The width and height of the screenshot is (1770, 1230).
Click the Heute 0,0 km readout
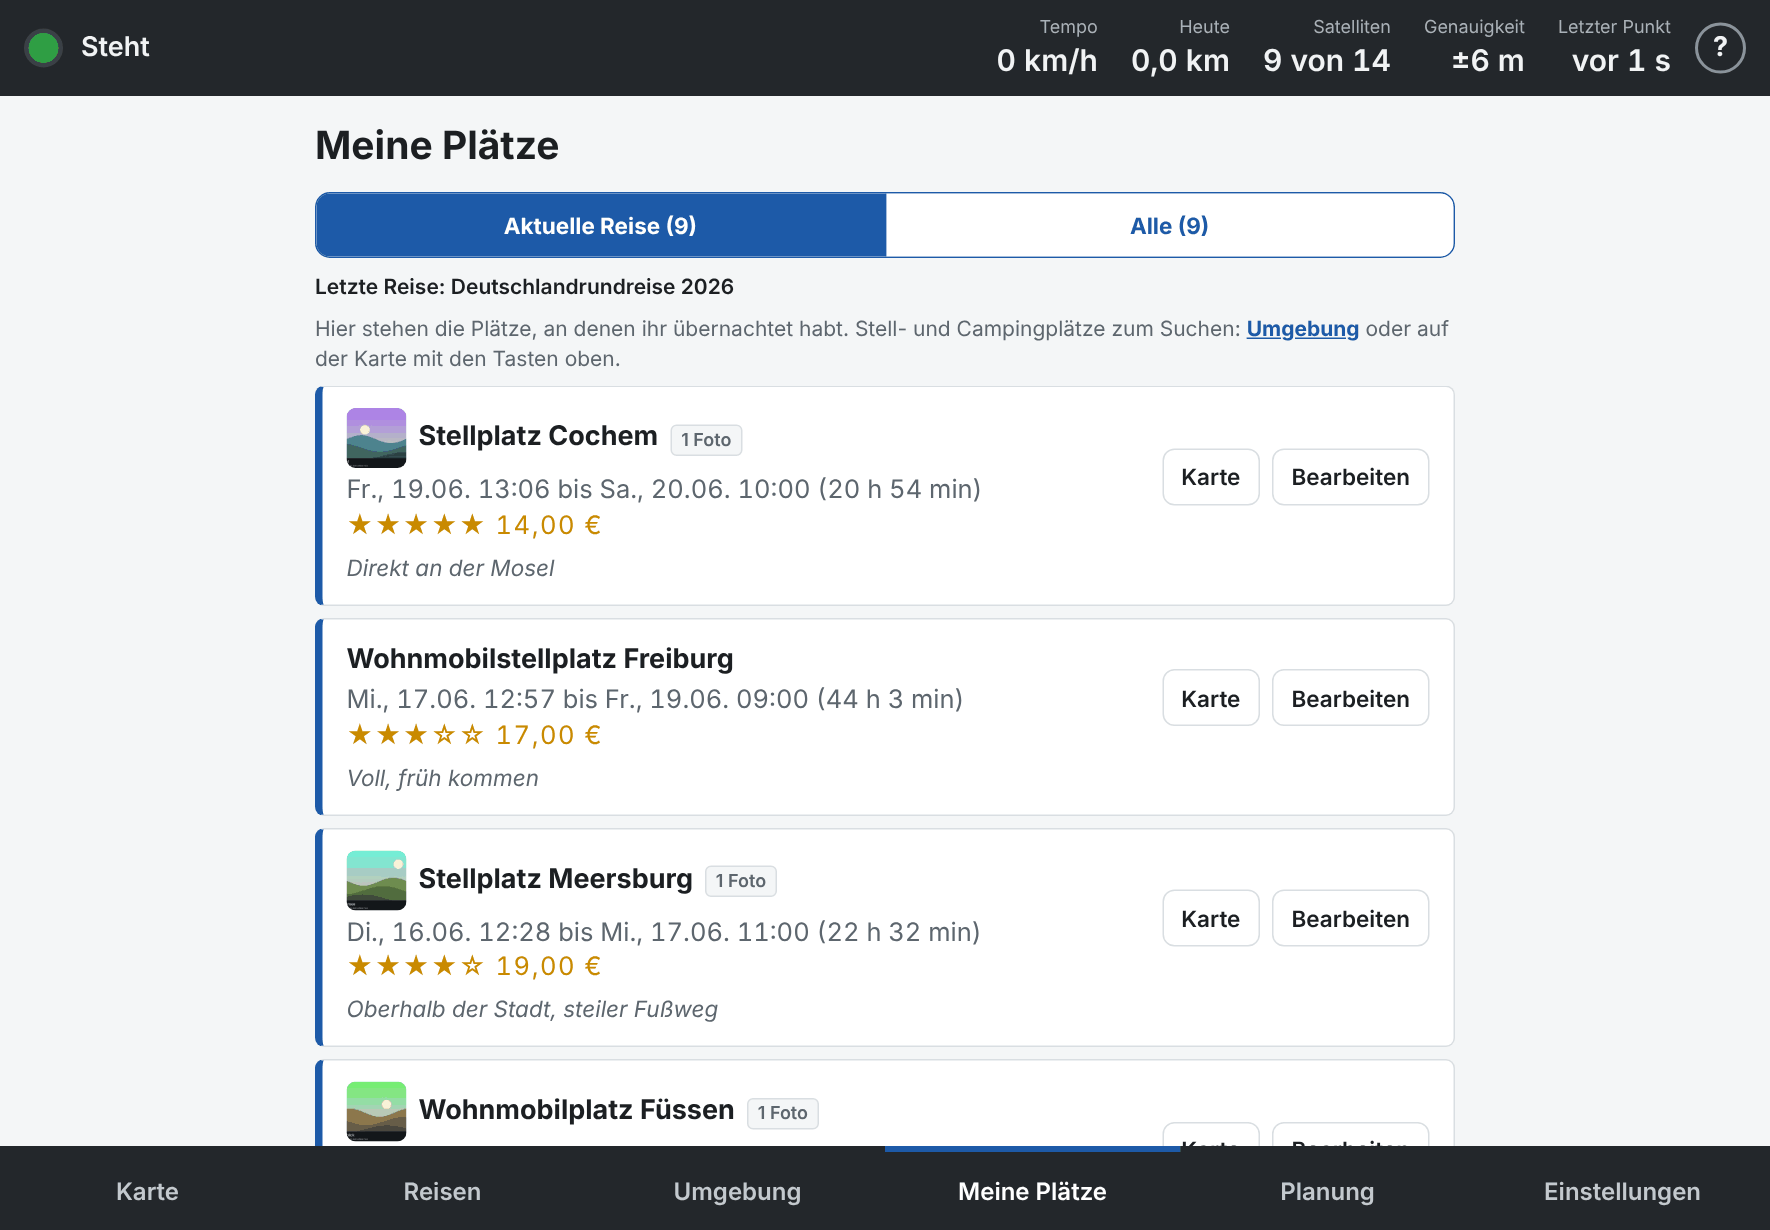1180,47
